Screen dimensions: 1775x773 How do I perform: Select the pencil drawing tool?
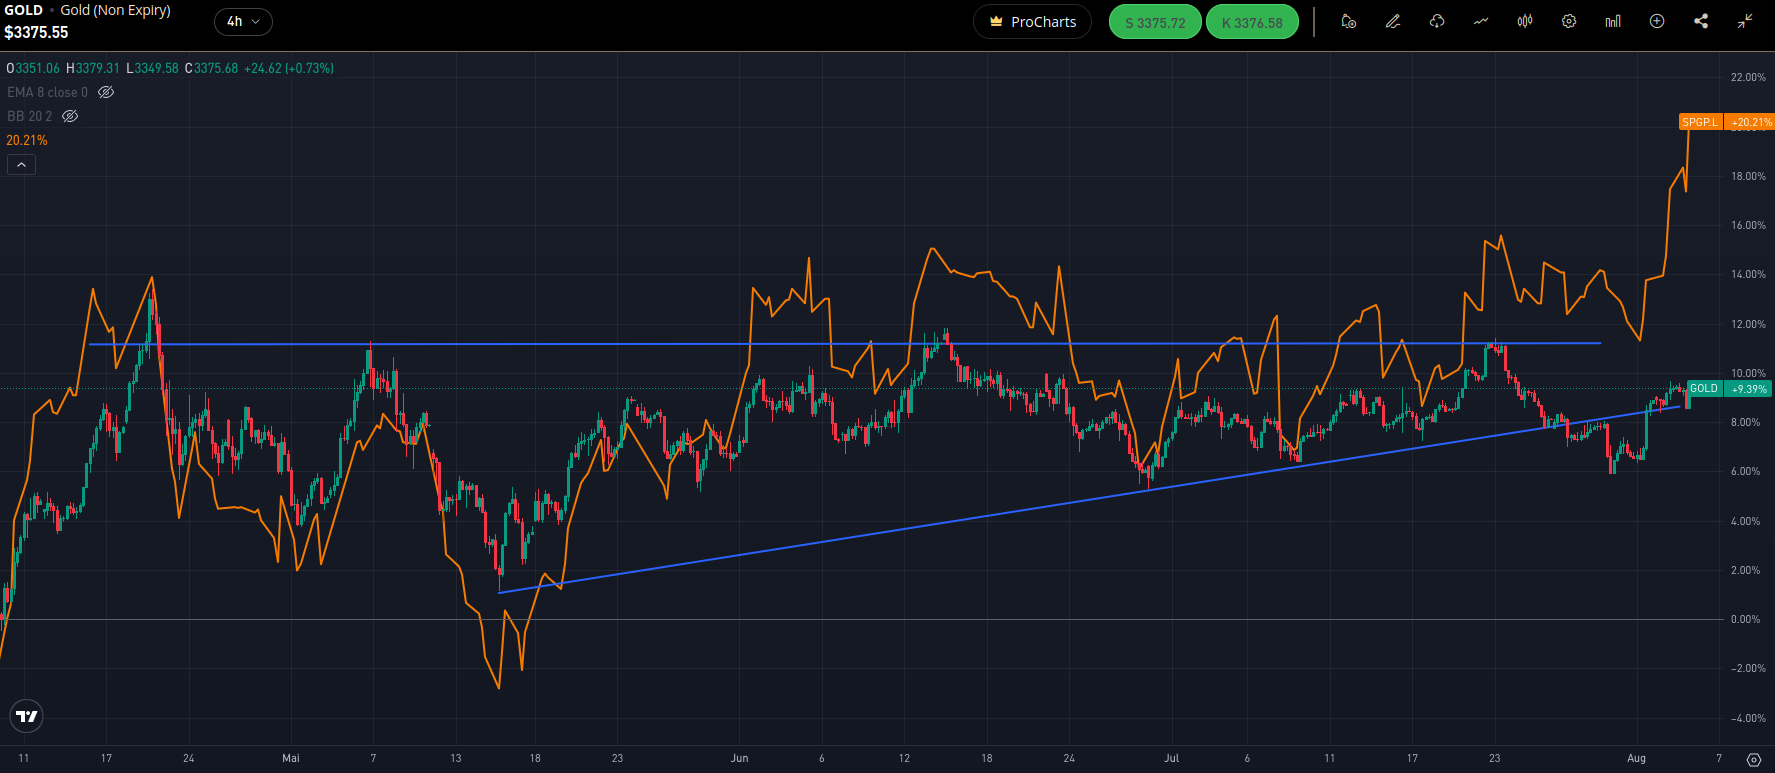[x=1392, y=21]
